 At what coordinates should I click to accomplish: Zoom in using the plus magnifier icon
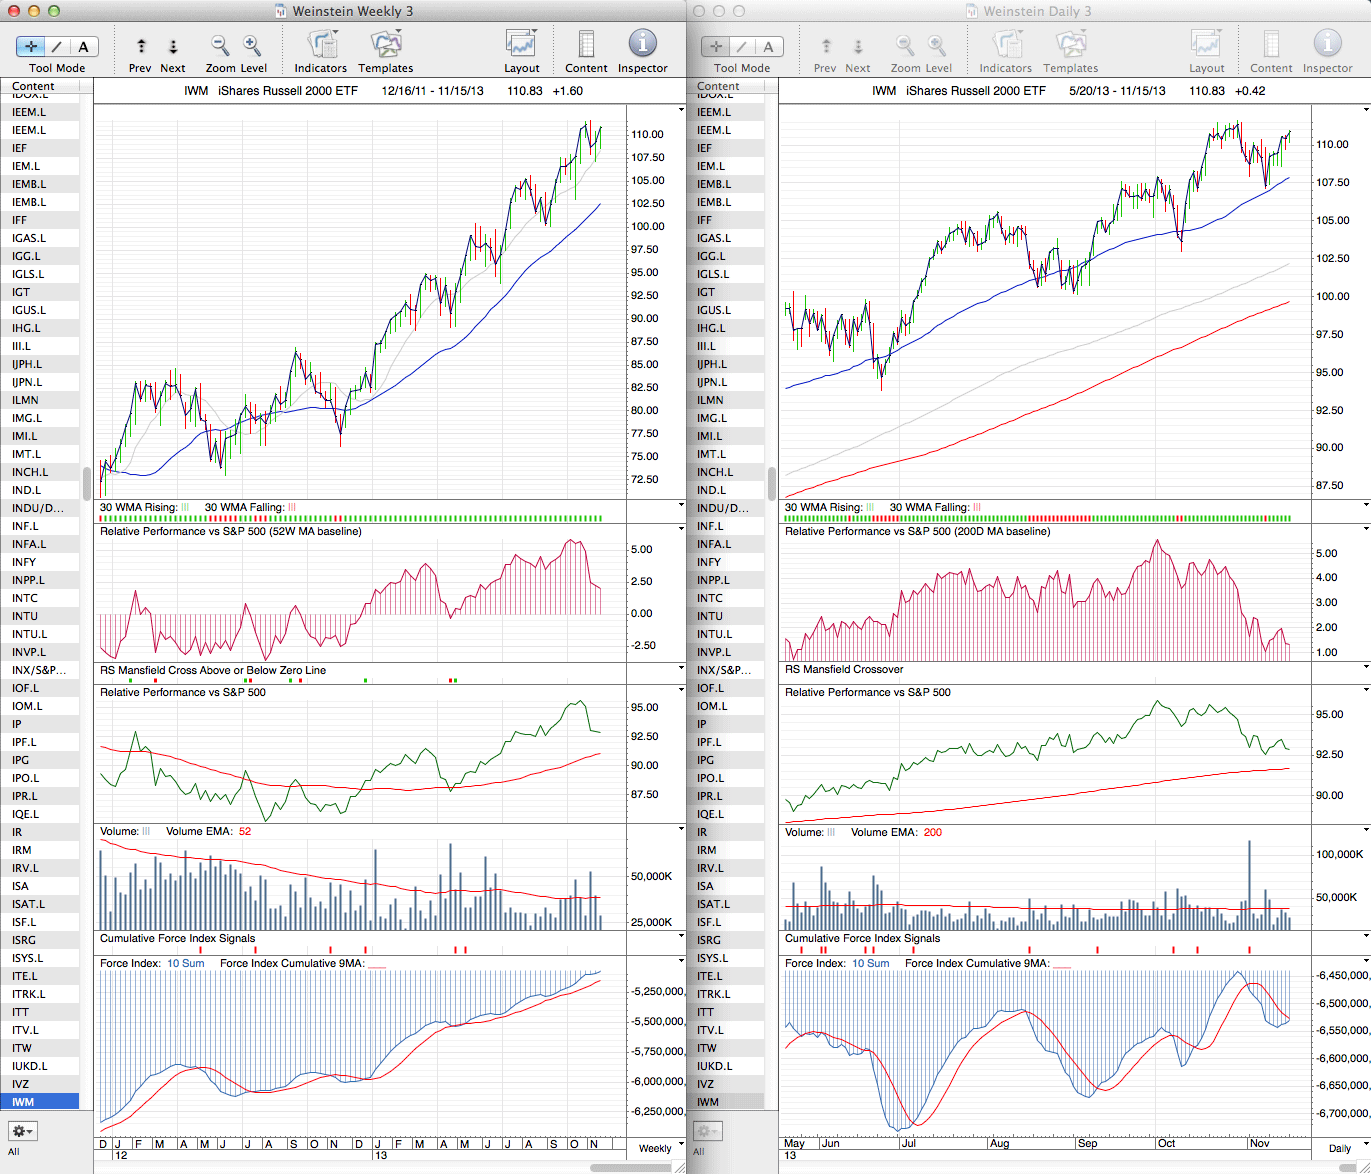[252, 46]
